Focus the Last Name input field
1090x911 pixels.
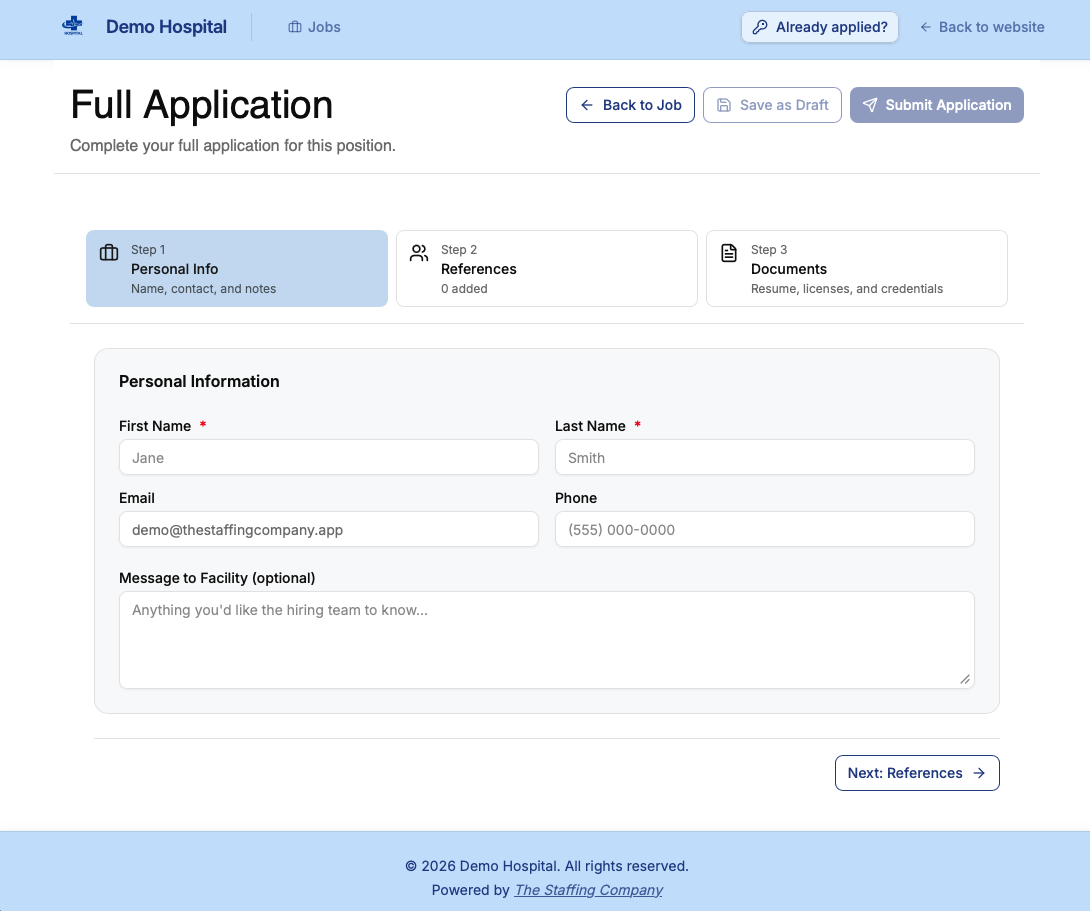click(x=765, y=457)
